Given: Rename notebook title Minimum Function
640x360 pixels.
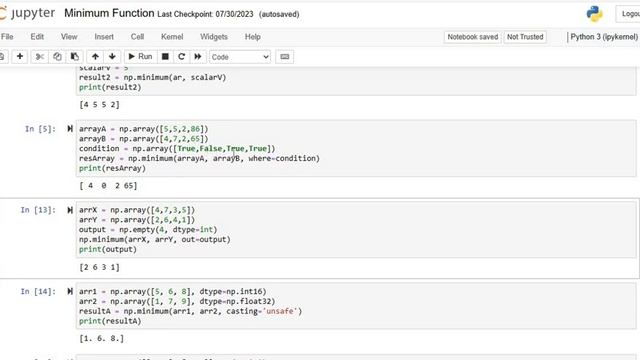Looking at the screenshot, I should tap(109, 13).
